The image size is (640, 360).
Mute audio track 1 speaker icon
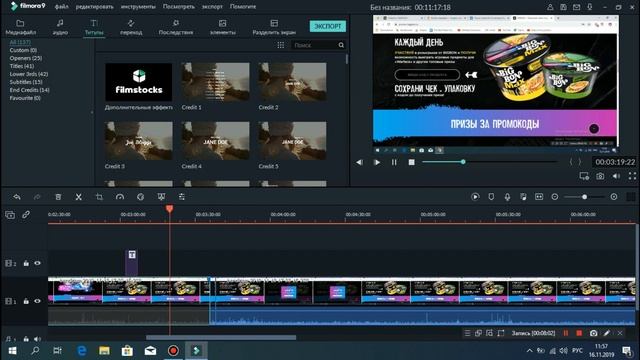click(38, 339)
